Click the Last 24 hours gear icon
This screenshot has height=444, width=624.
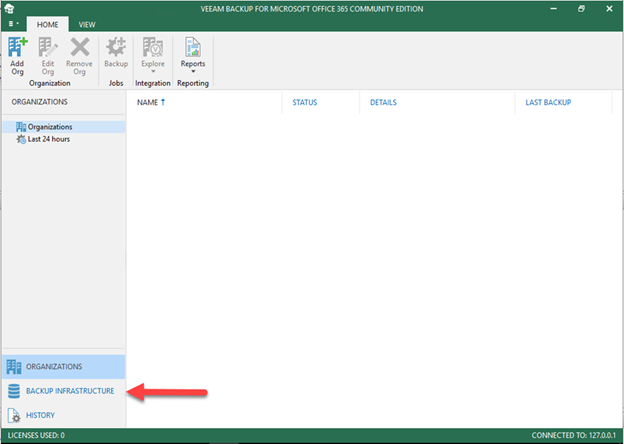coord(21,139)
